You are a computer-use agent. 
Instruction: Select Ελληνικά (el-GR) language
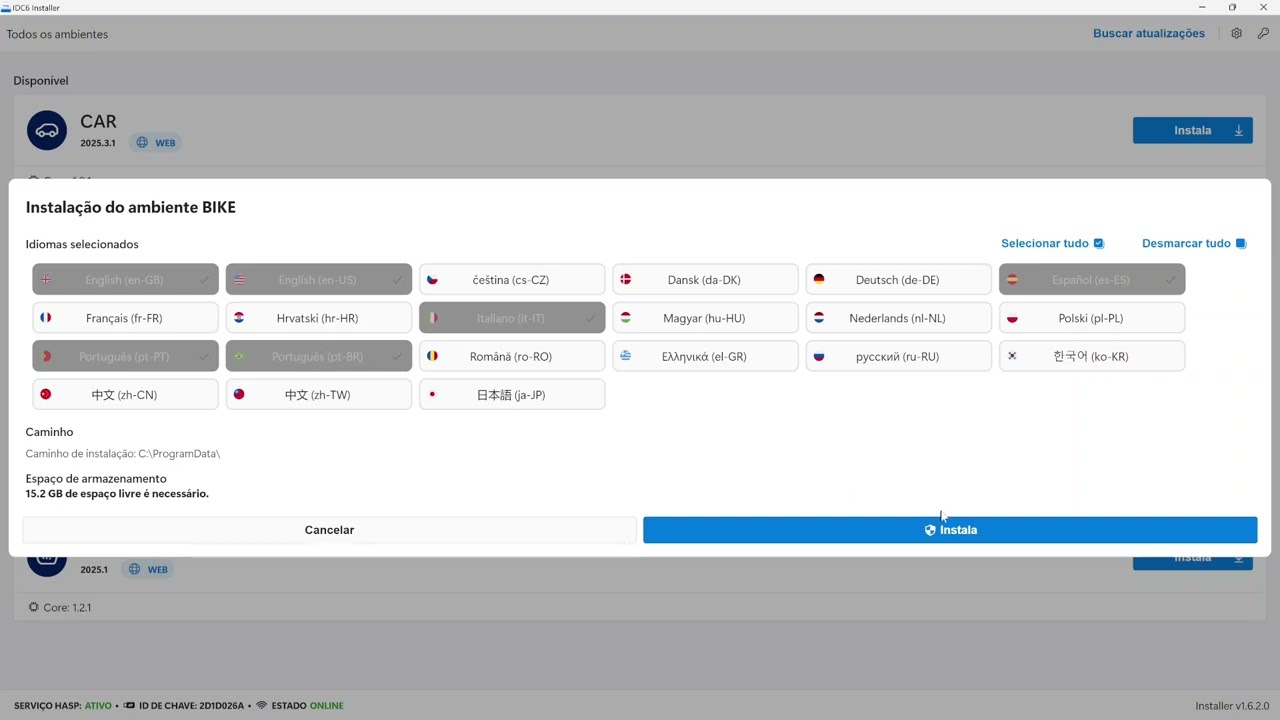point(705,356)
